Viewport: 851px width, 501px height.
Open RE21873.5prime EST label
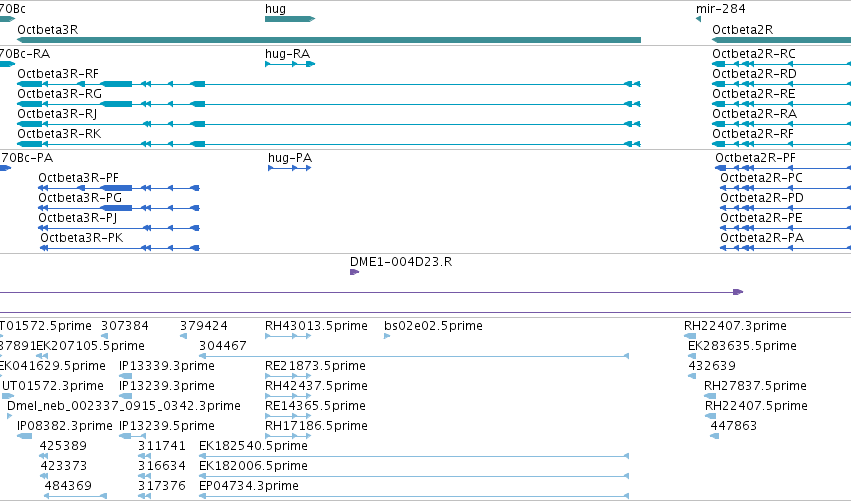click(315, 366)
